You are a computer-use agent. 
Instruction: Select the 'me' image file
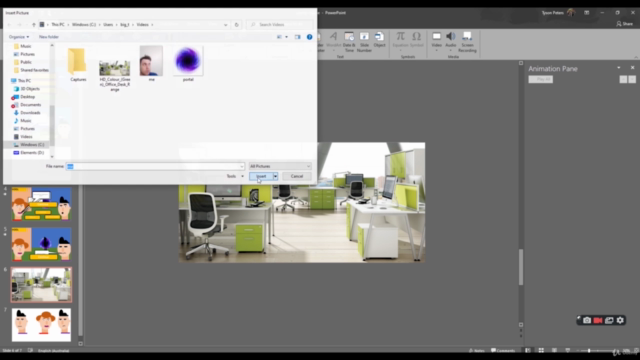(x=151, y=63)
